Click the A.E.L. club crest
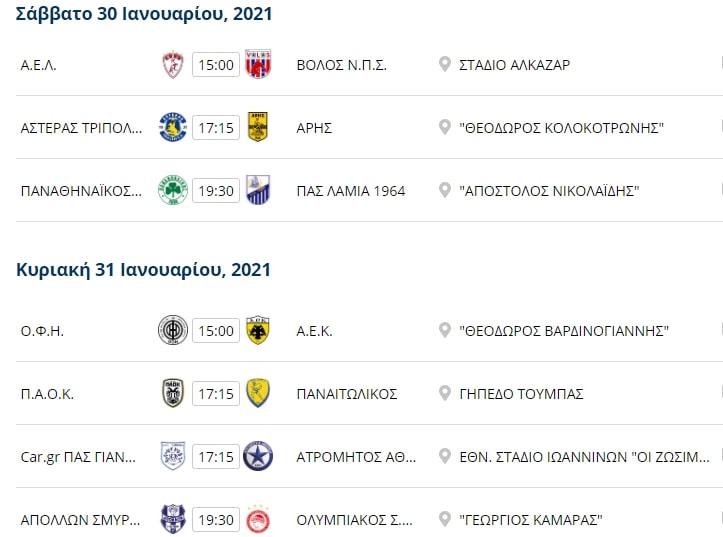723x537 pixels. point(173,65)
